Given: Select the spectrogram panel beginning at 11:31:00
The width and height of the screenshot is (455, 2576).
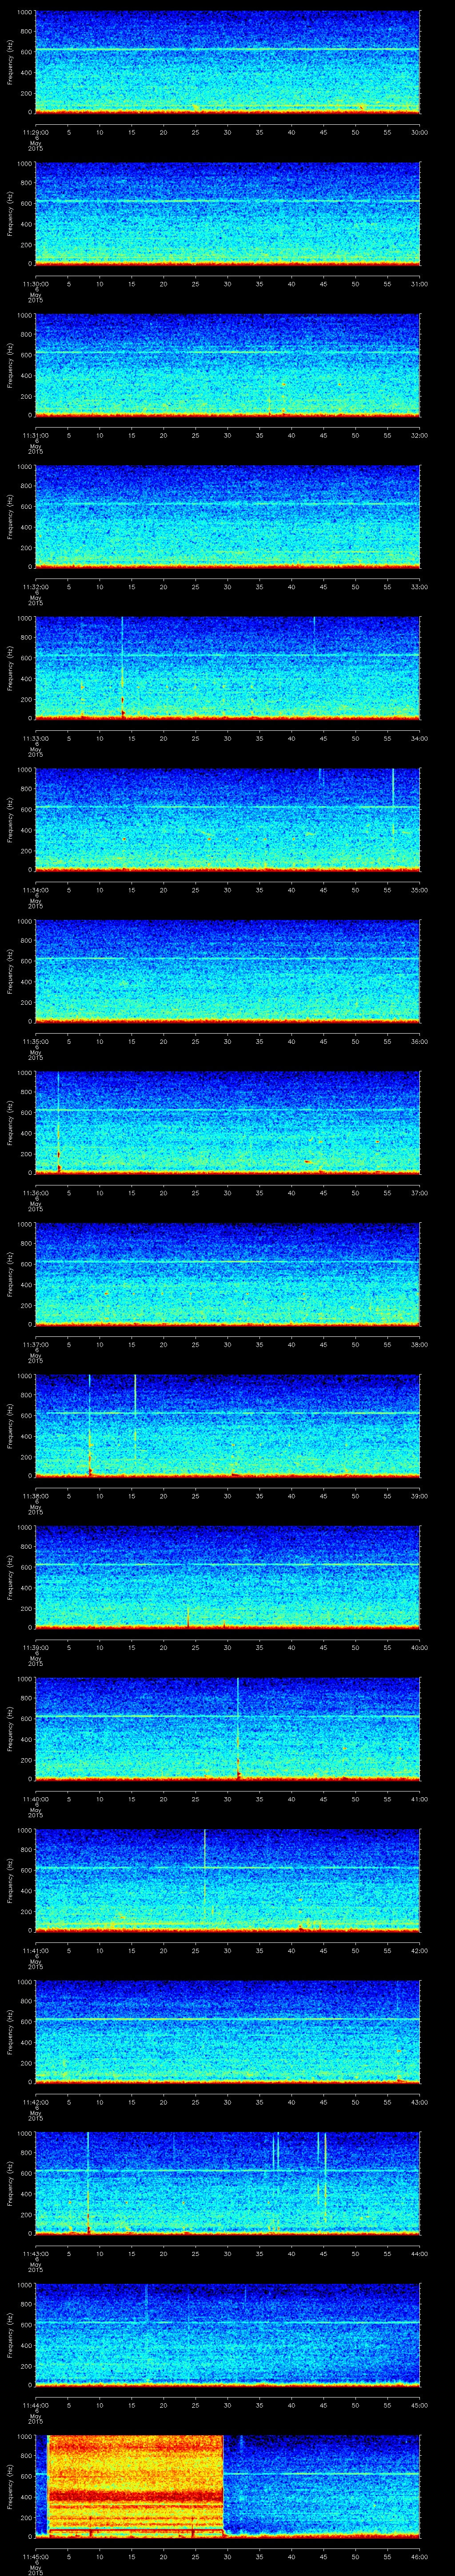Looking at the screenshot, I should tap(227, 365).
